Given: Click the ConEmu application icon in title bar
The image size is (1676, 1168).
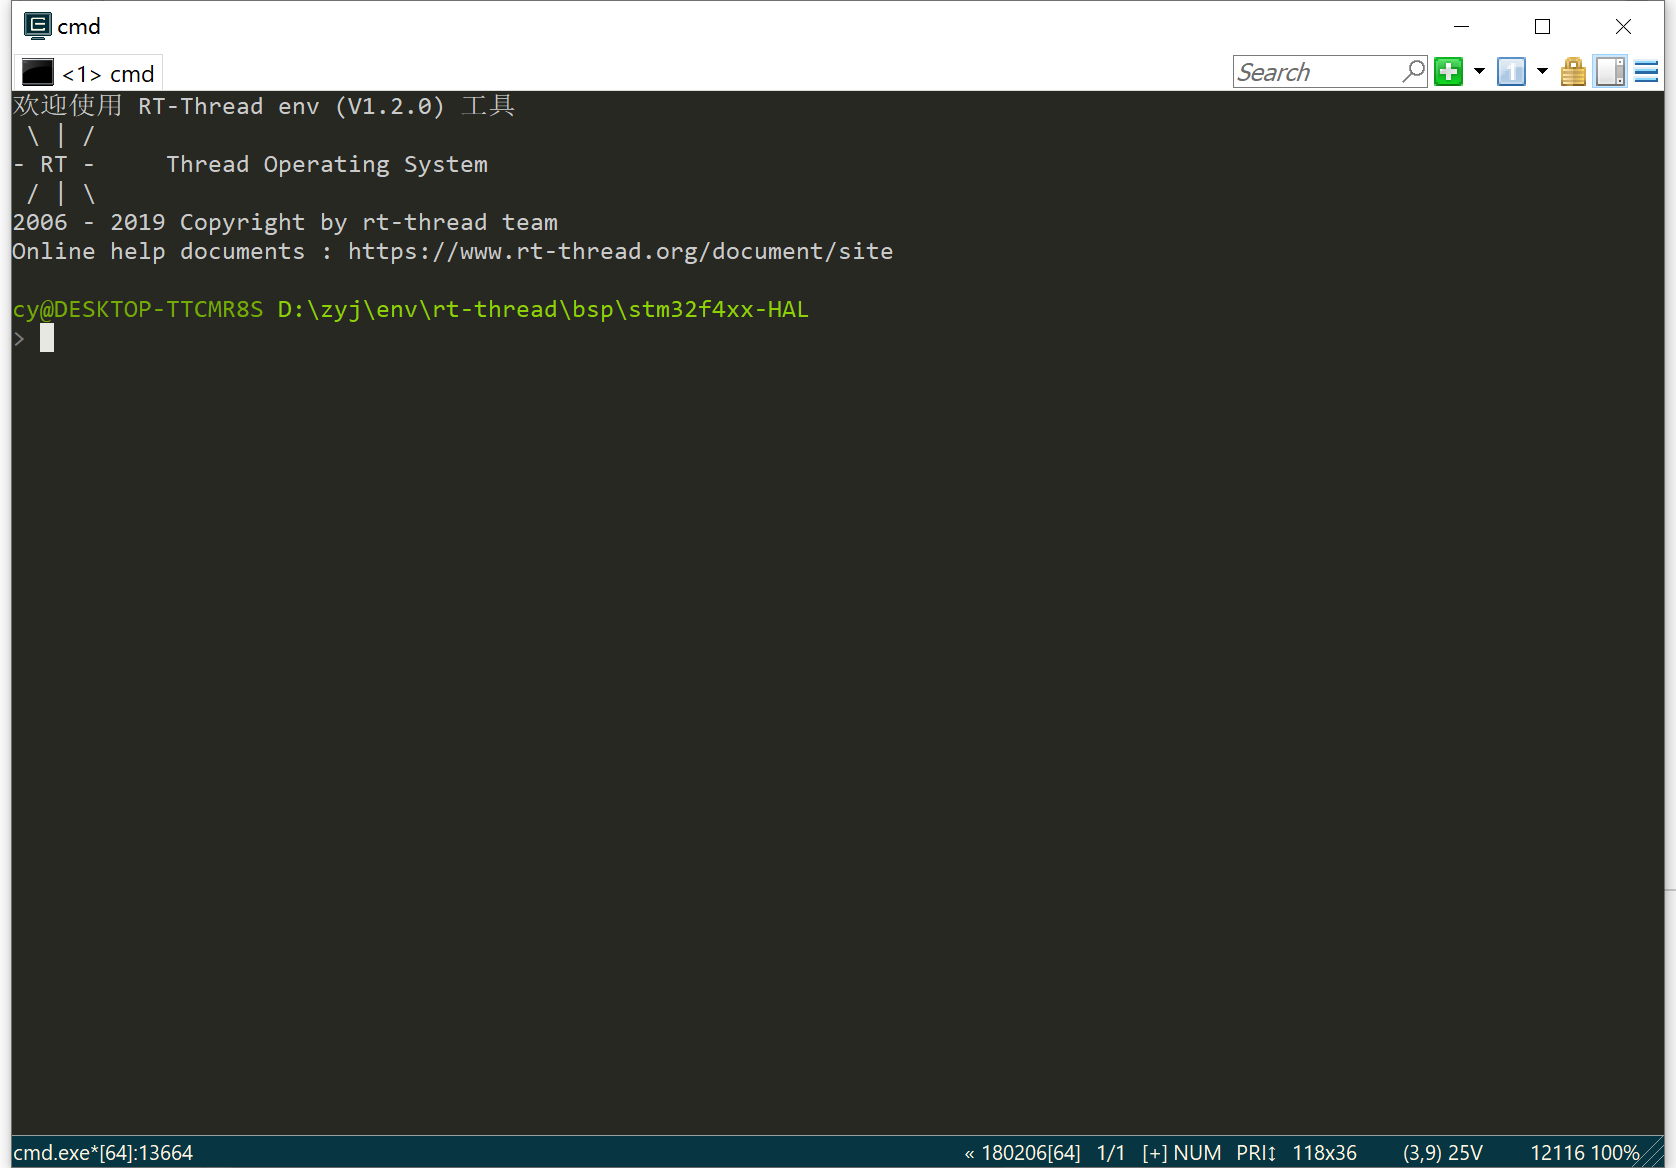Looking at the screenshot, I should 38,26.
